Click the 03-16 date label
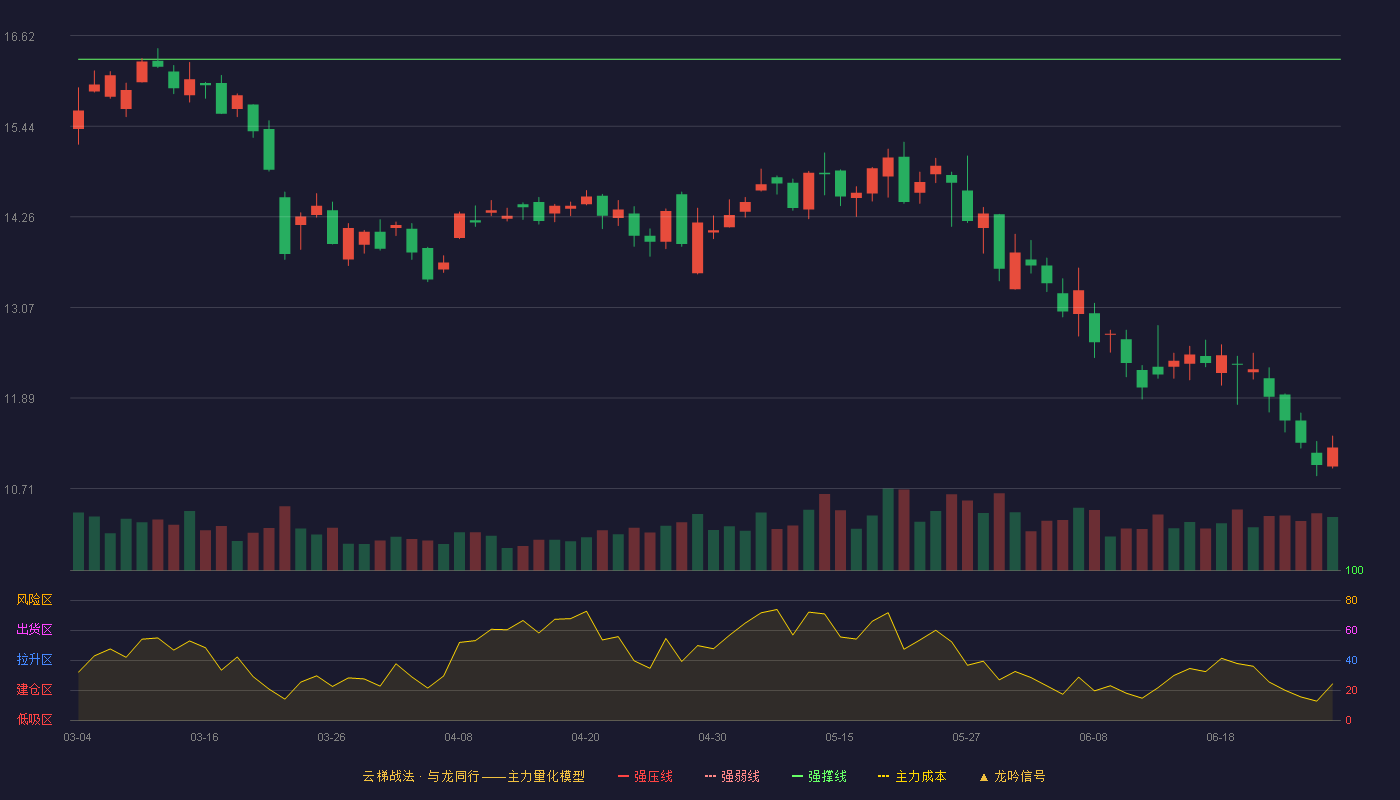Screen dimensions: 1400x800 pyautogui.click(x=204, y=737)
